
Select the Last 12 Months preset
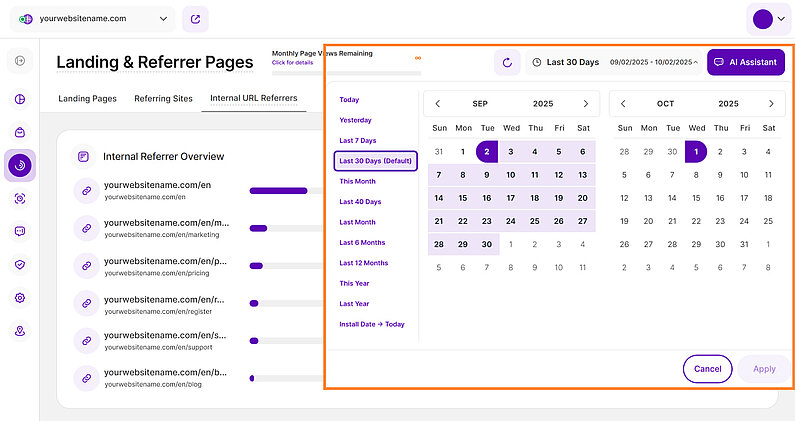coord(363,263)
